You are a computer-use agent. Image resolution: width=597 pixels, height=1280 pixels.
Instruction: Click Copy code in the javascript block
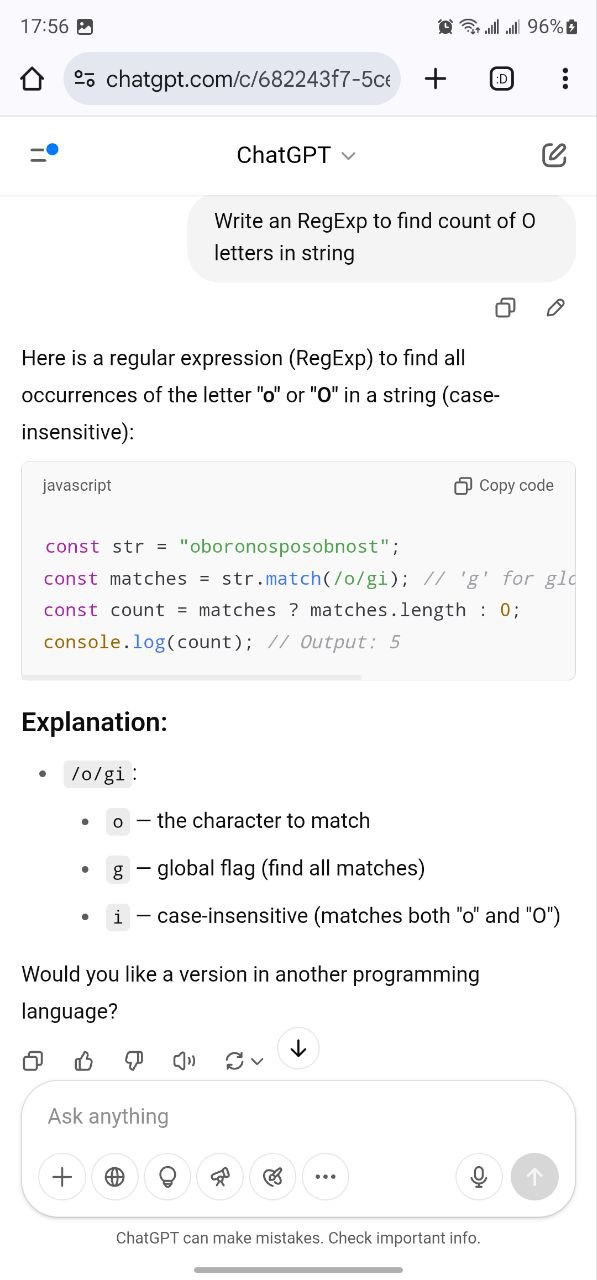pyautogui.click(x=504, y=486)
